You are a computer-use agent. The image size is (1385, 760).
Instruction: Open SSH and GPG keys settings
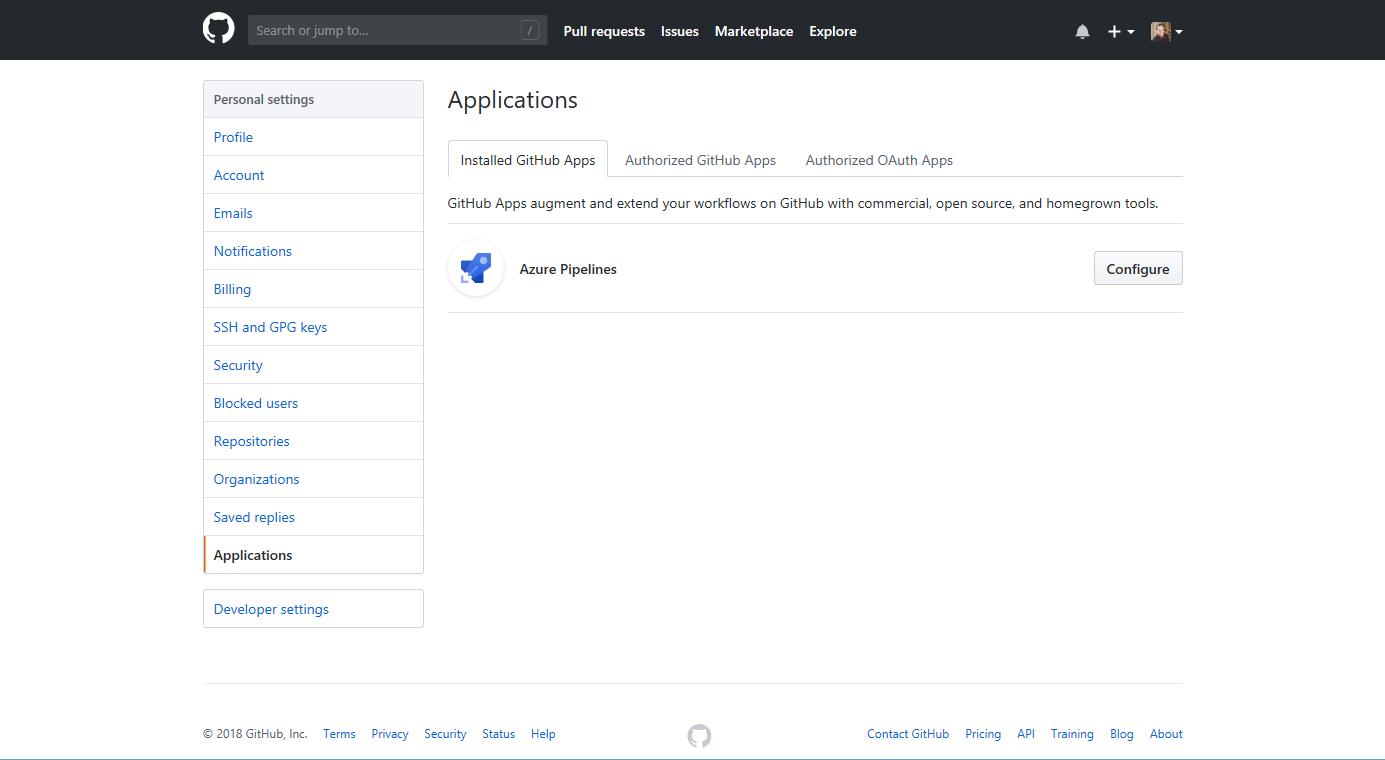(270, 327)
